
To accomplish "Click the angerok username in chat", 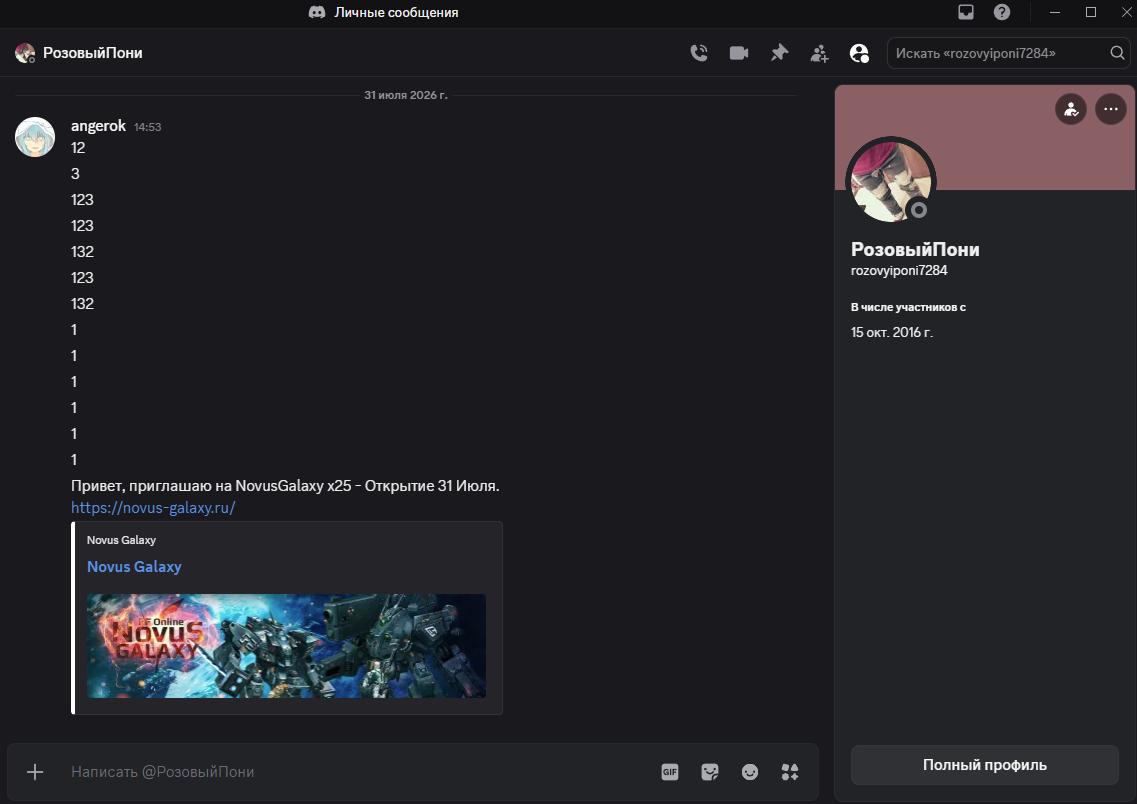I will click(99, 126).
